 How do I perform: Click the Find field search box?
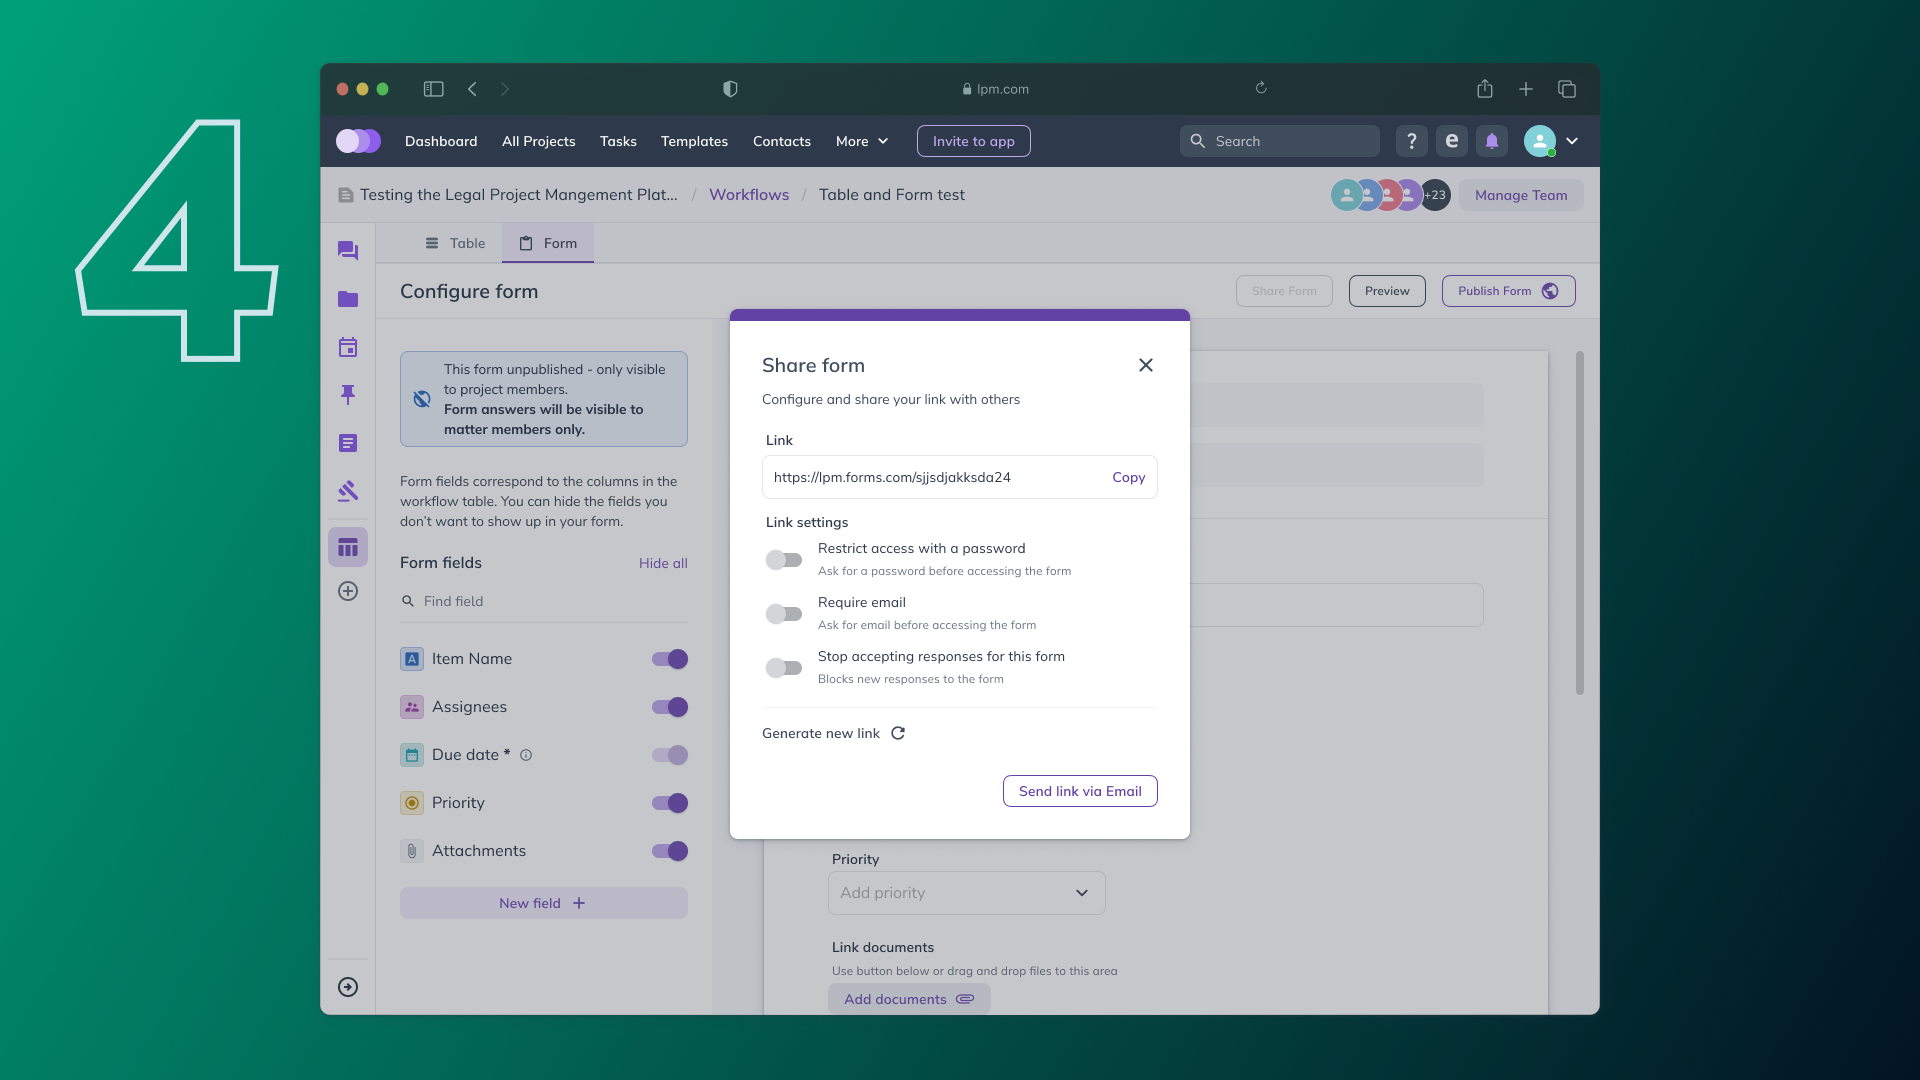(544, 601)
